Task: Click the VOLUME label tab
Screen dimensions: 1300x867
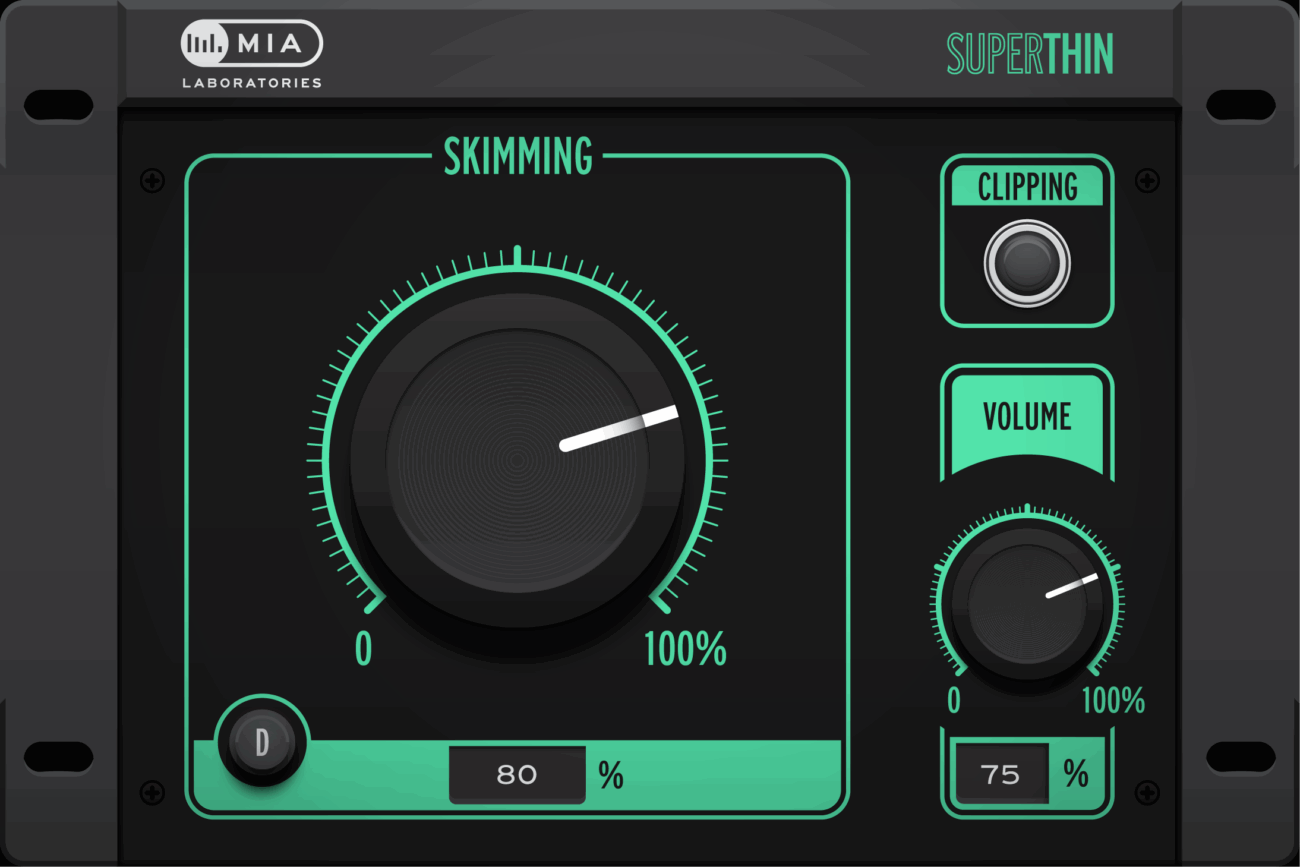Action: 1027,417
